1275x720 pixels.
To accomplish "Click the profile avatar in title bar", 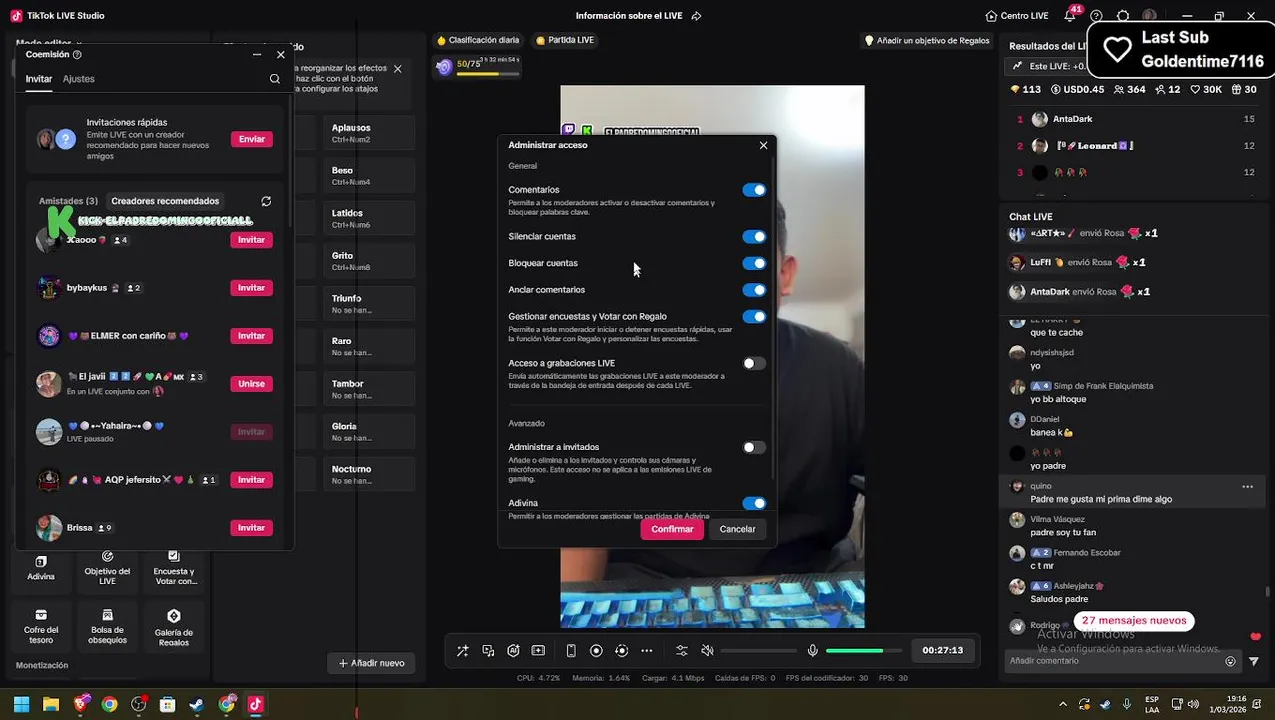I will click(x=1149, y=16).
